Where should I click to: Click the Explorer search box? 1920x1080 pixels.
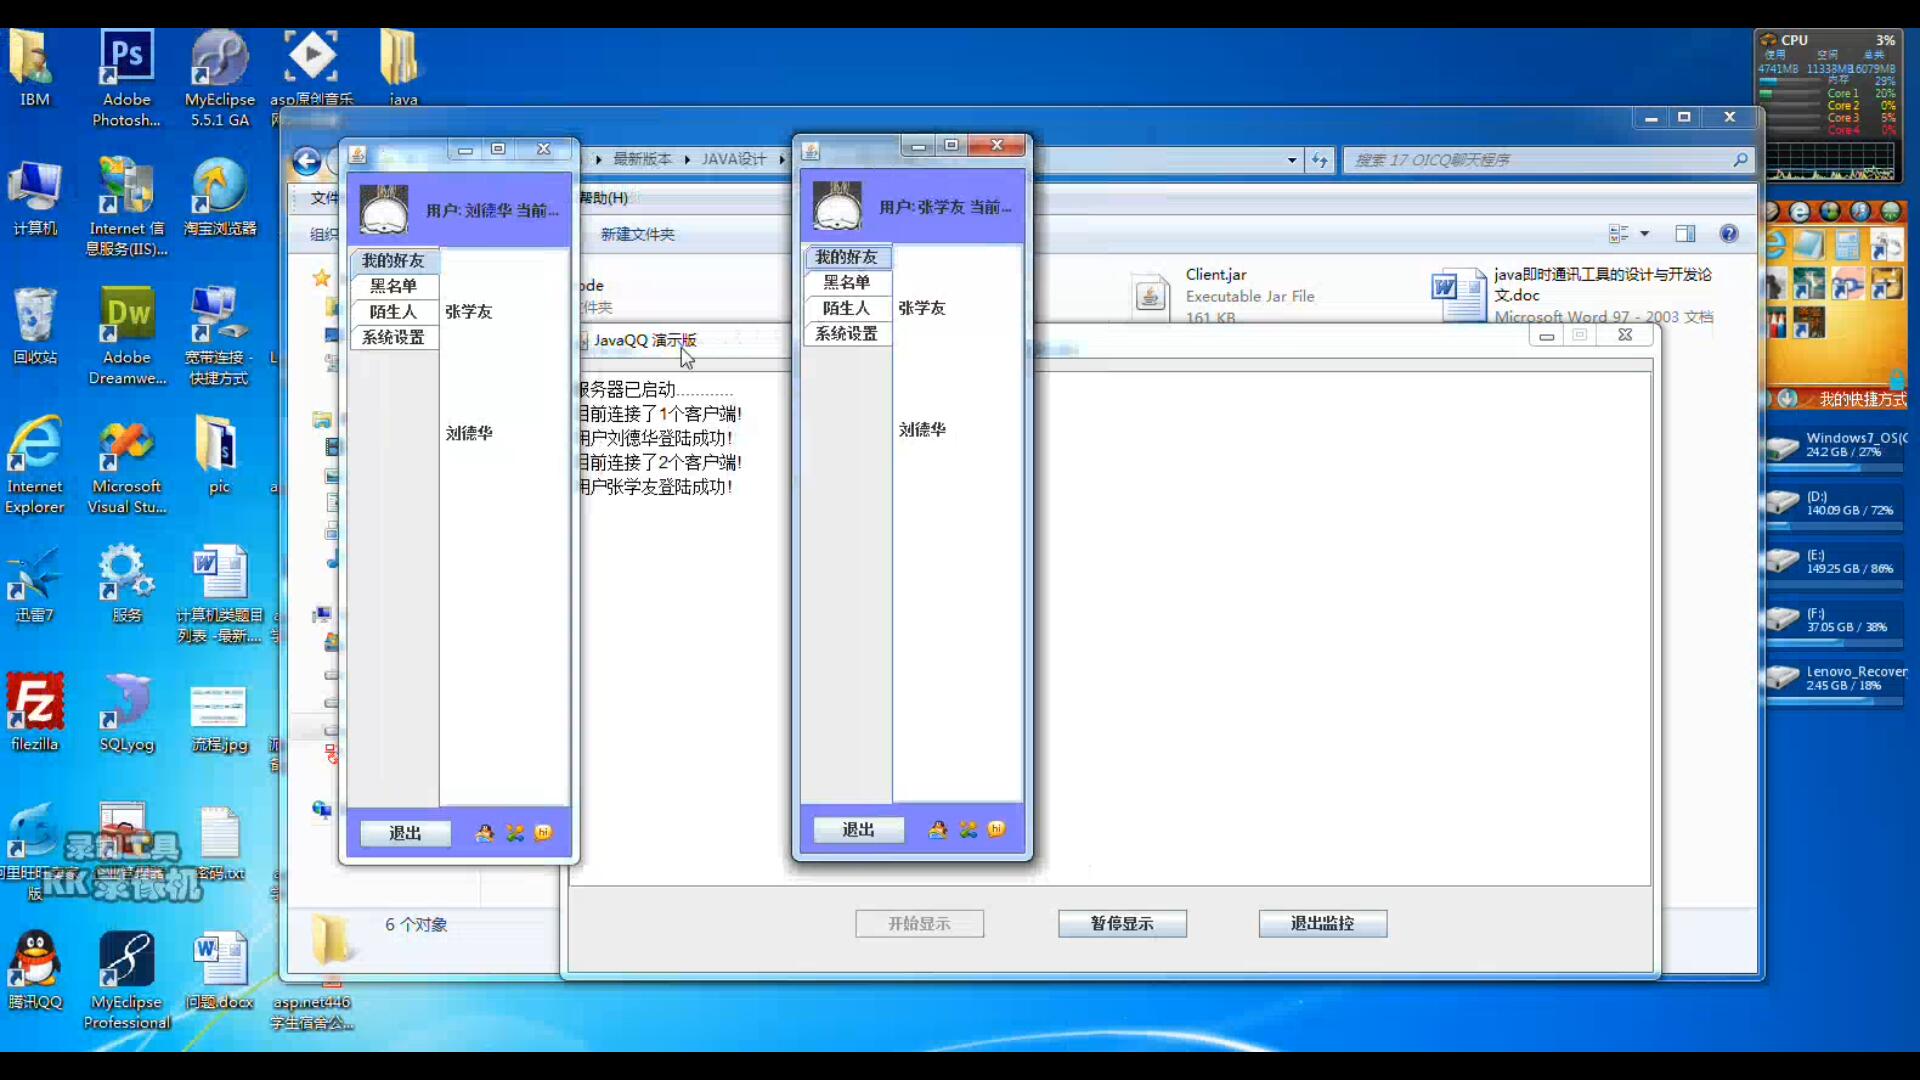point(1548,160)
